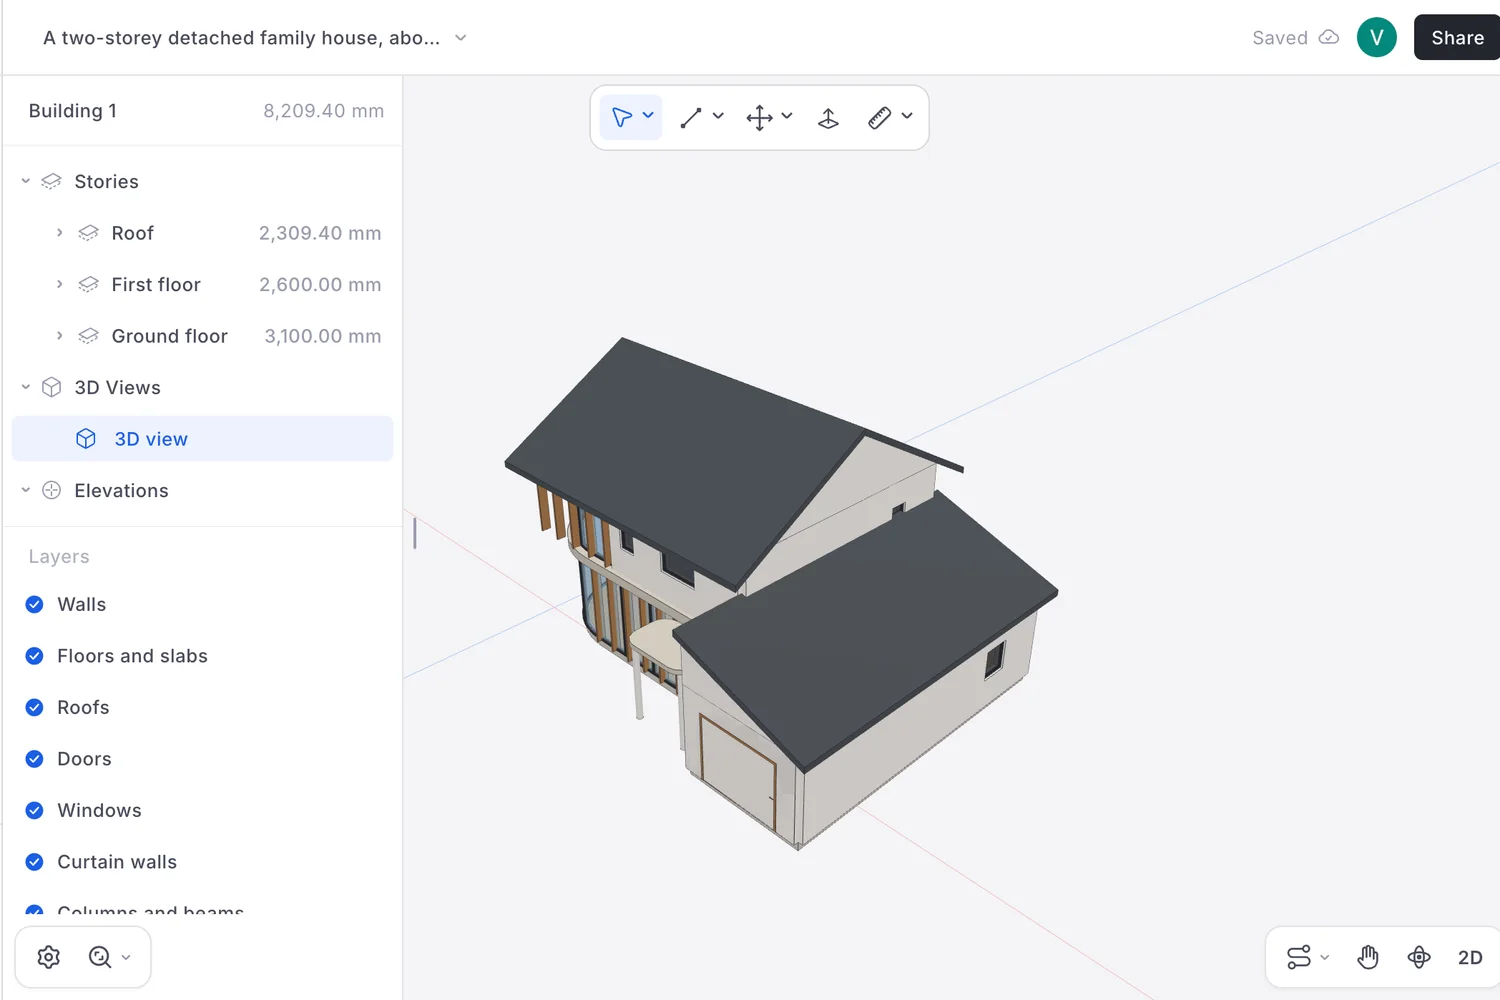Hide the Roofs layer
The image size is (1500, 1000).
tap(34, 707)
